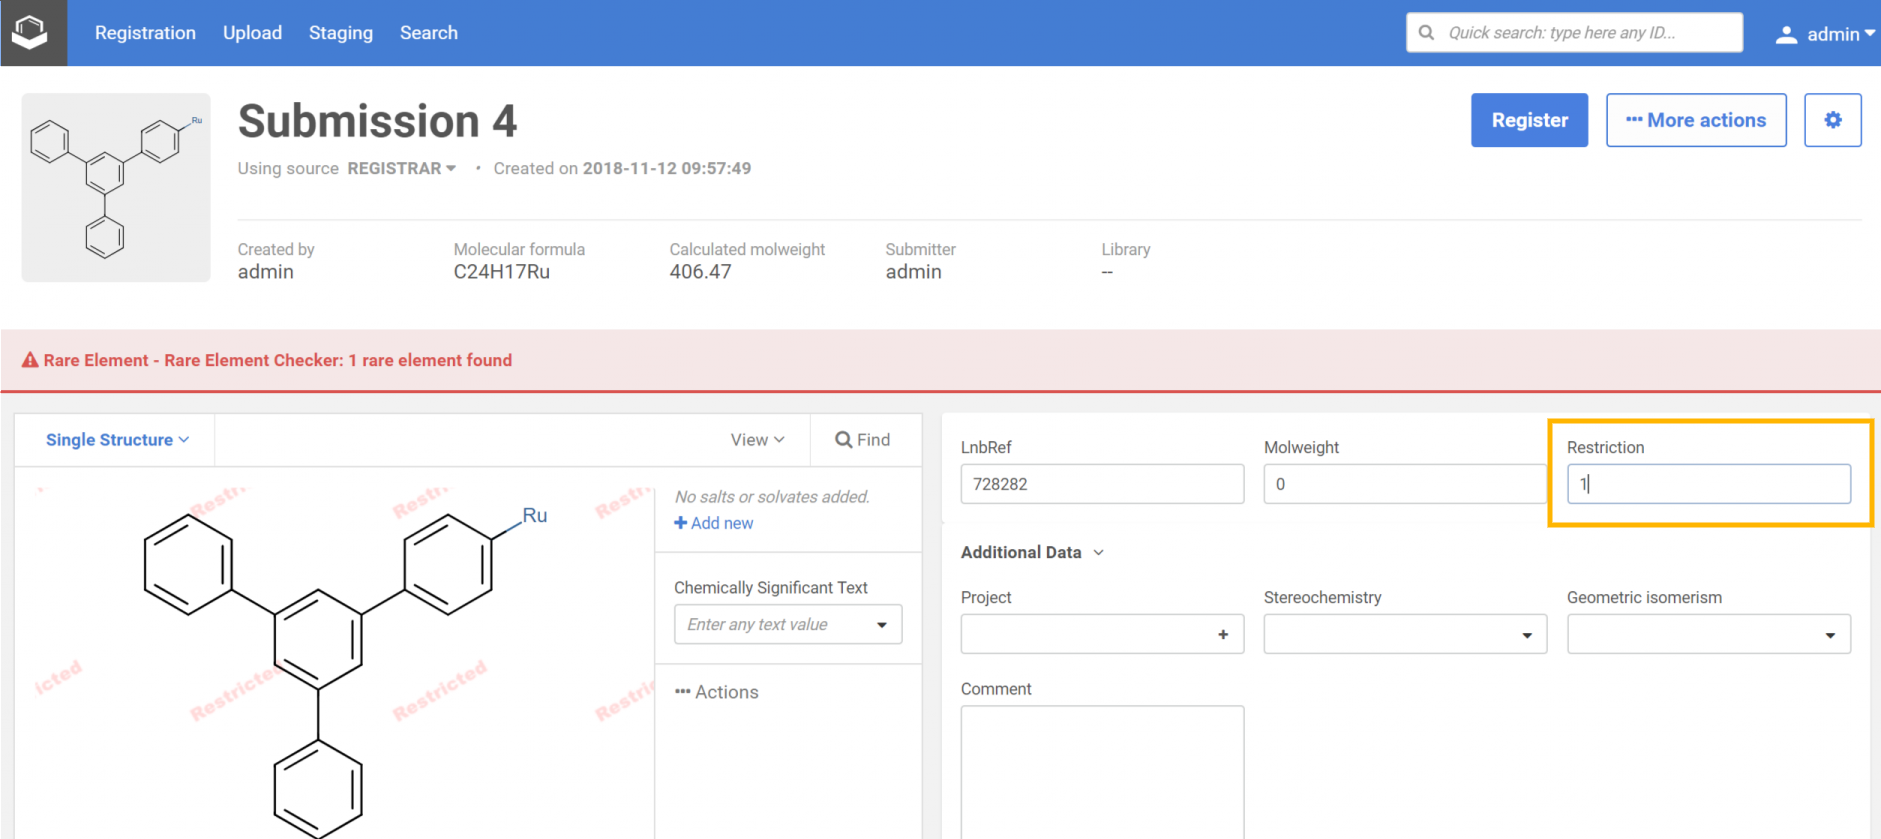Screen dimensions: 1881x839
Task: Go to the Staging page
Action: tap(340, 33)
